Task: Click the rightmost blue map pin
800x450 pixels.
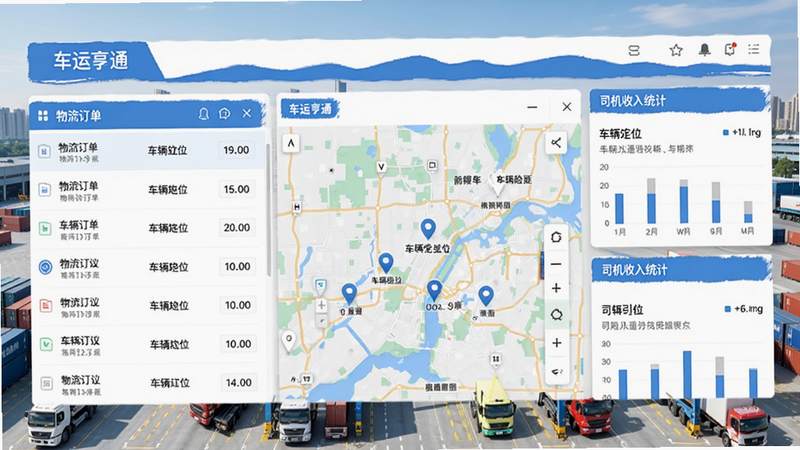Action: [486, 295]
